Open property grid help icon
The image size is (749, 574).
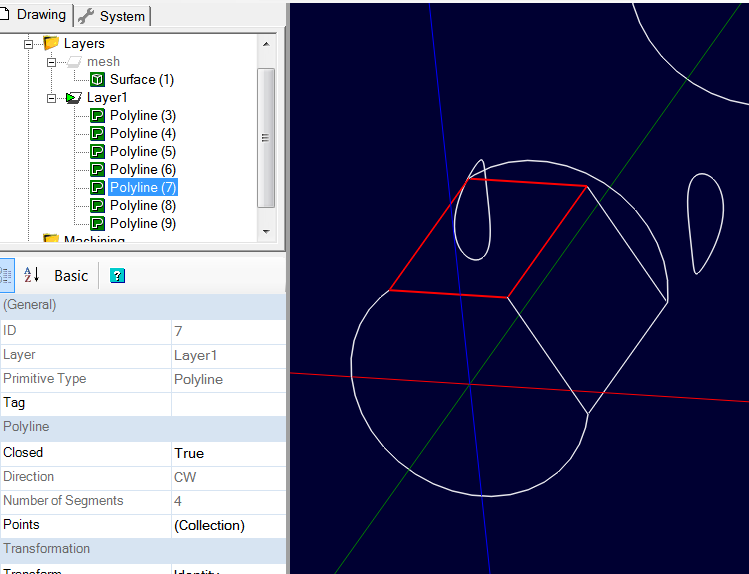118,276
